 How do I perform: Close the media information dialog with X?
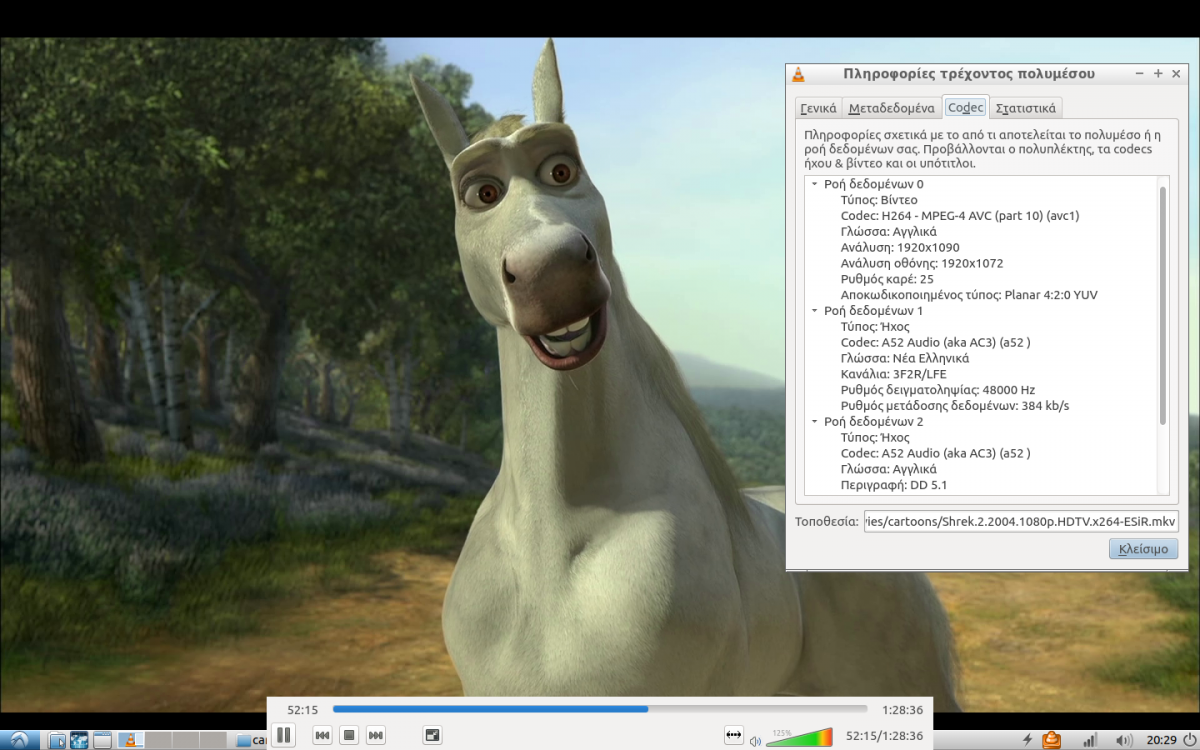tap(1176, 74)
